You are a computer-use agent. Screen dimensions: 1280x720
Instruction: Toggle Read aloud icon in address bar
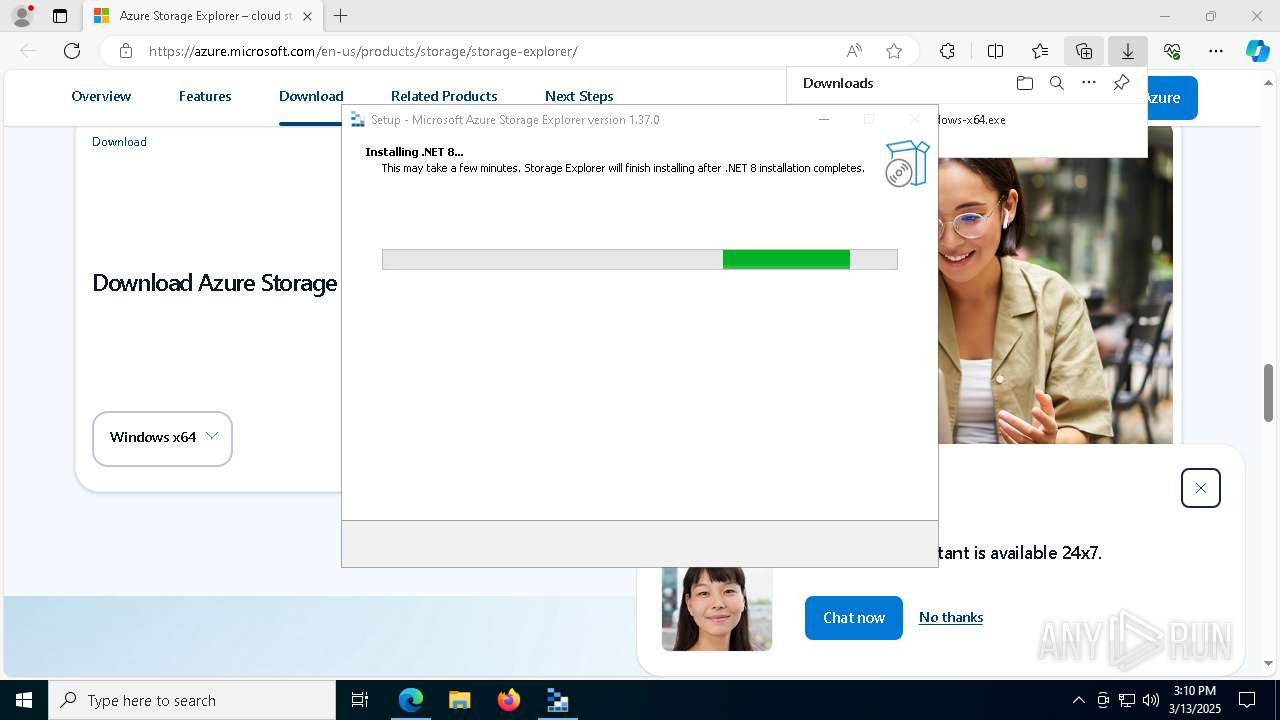click(854, 51)
